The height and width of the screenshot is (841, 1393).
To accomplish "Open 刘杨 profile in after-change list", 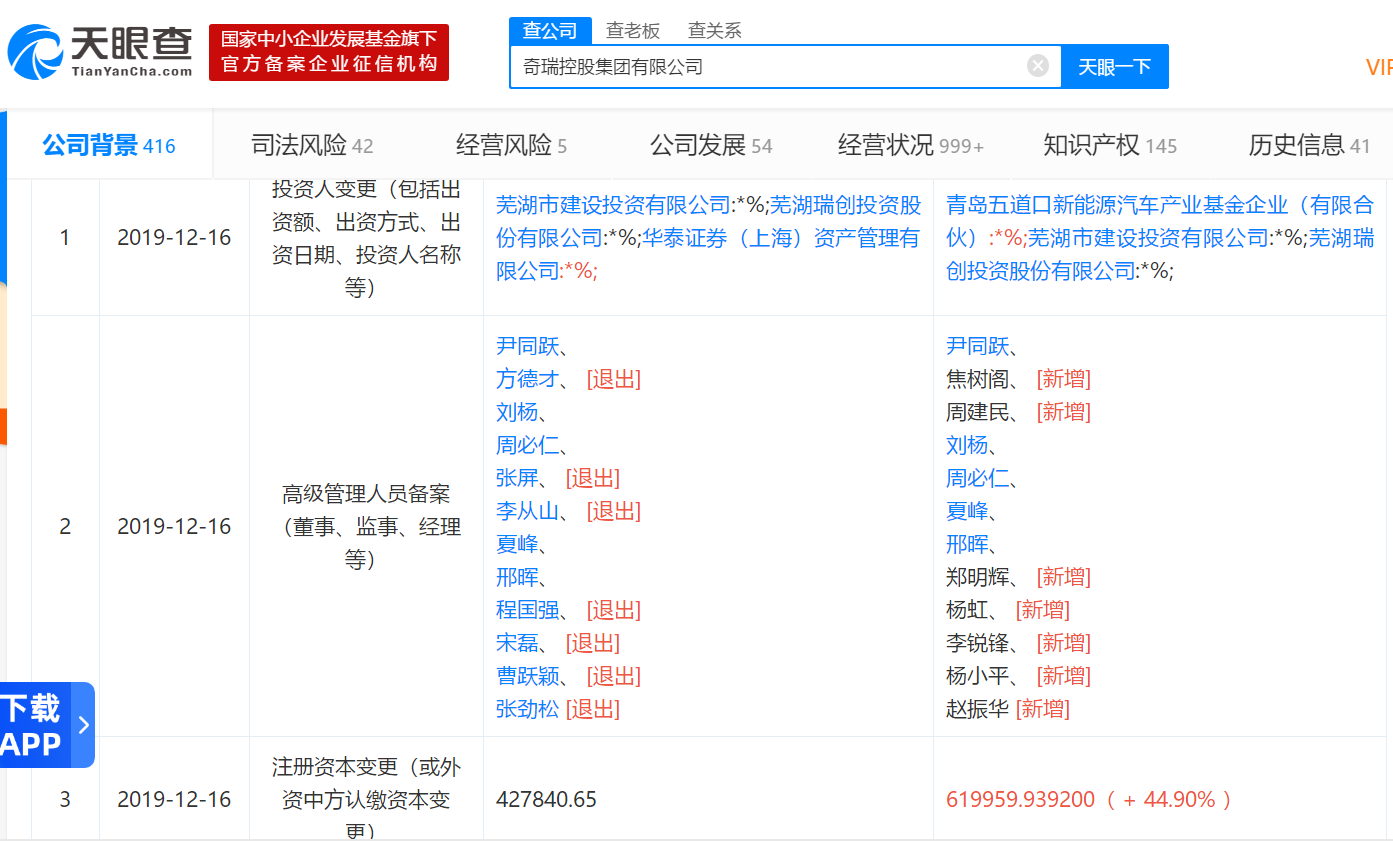I will point(967,446).
